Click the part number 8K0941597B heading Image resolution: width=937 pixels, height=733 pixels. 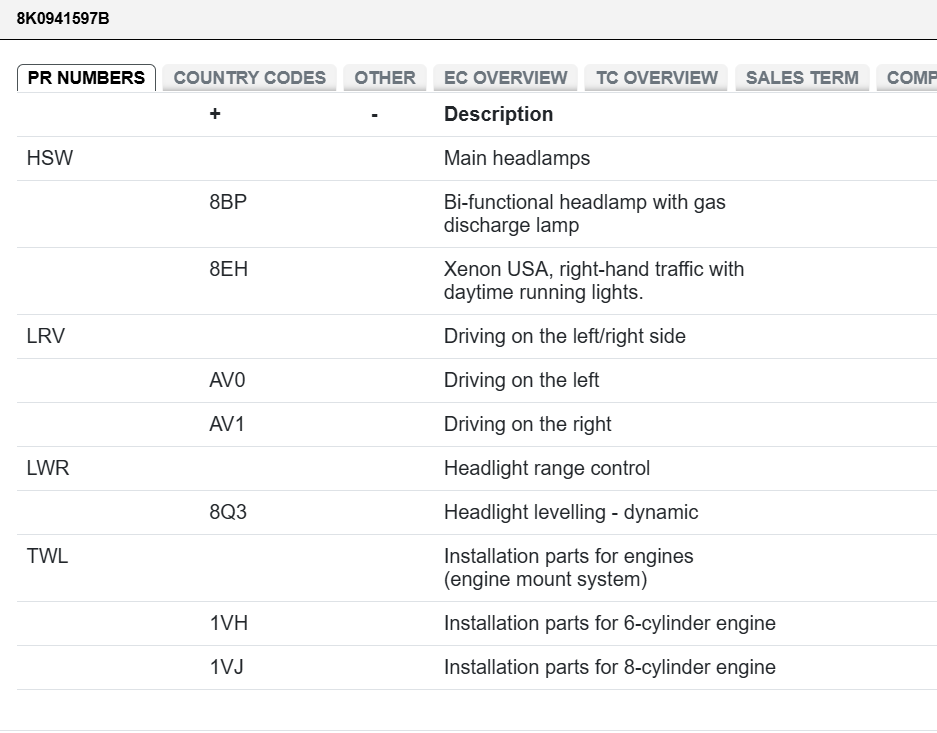point(63,17)
